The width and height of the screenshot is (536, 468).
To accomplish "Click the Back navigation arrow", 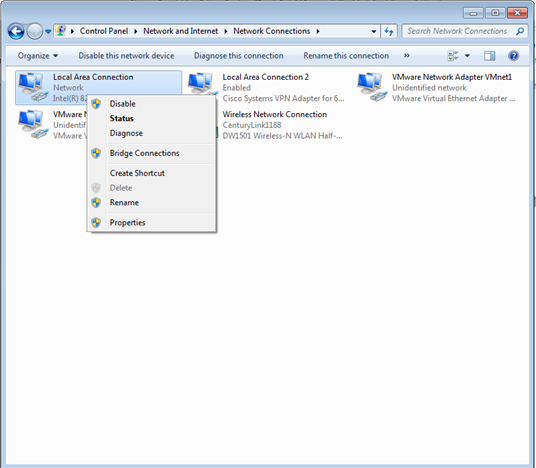I will [16, 31].
